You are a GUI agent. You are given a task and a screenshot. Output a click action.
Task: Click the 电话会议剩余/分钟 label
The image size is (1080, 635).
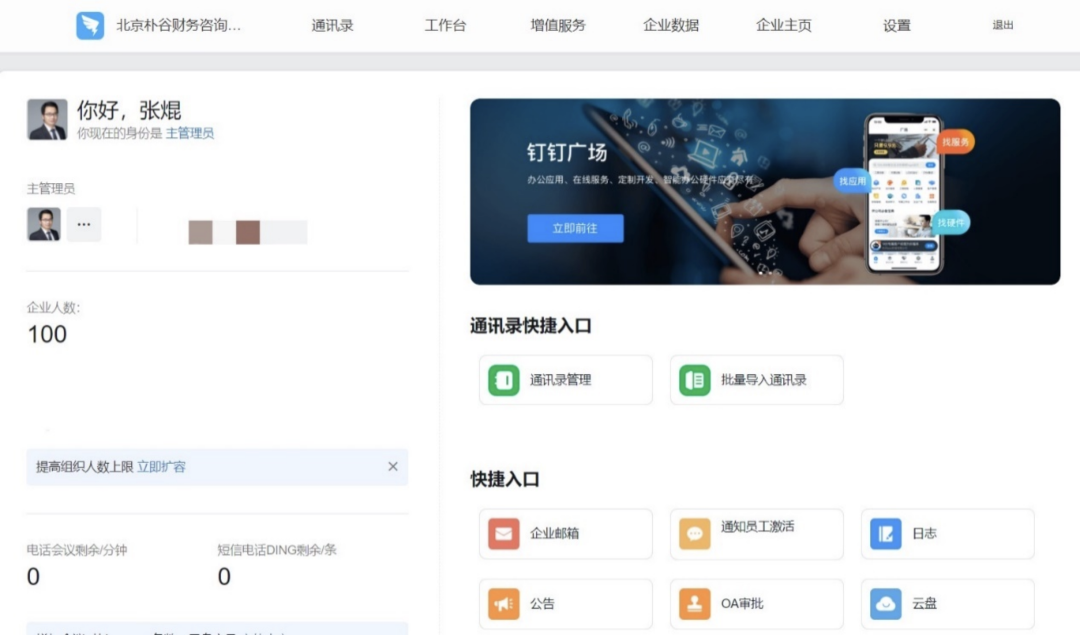(x=77, y=550)
